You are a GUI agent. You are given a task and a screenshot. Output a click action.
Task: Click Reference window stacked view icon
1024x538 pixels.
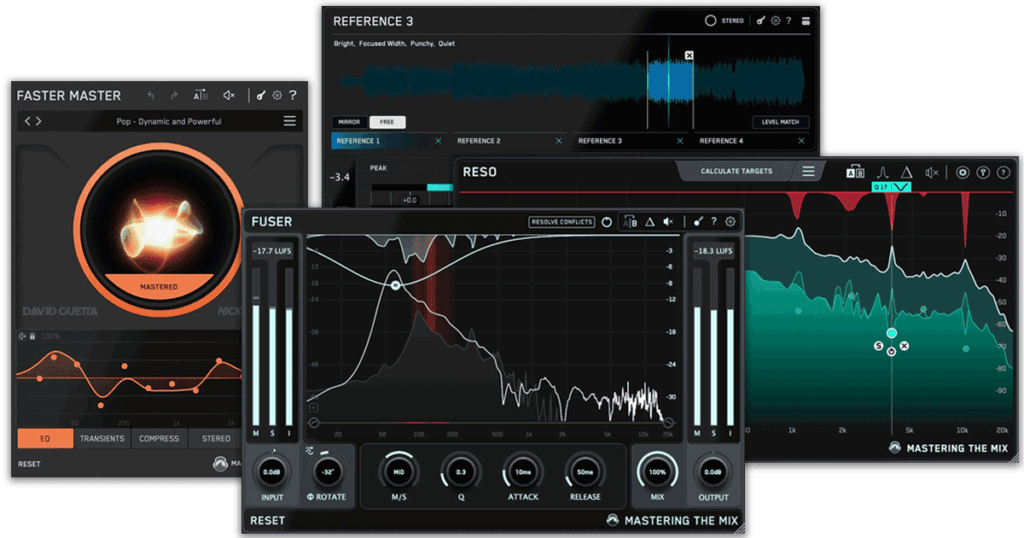(806, 21)
